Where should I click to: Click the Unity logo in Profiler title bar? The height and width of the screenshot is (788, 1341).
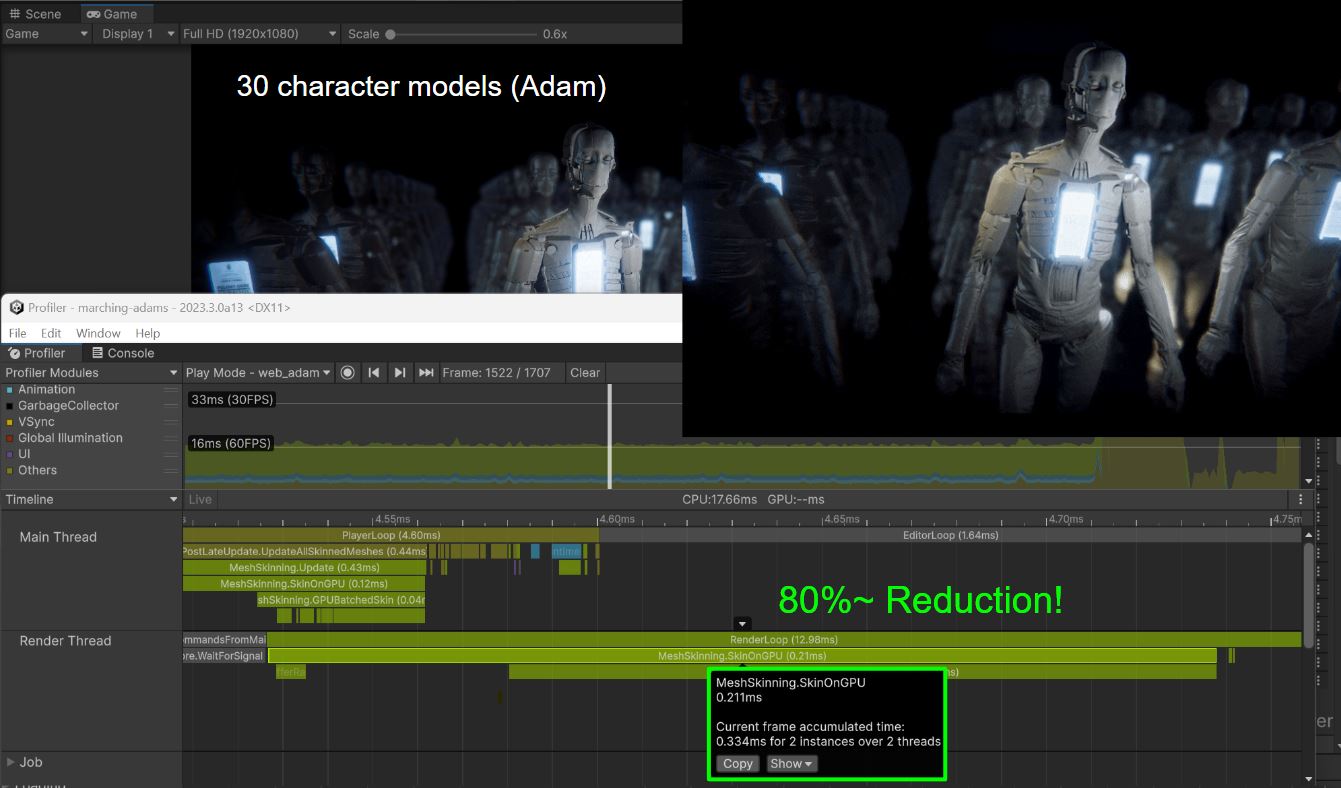(16, 308)
